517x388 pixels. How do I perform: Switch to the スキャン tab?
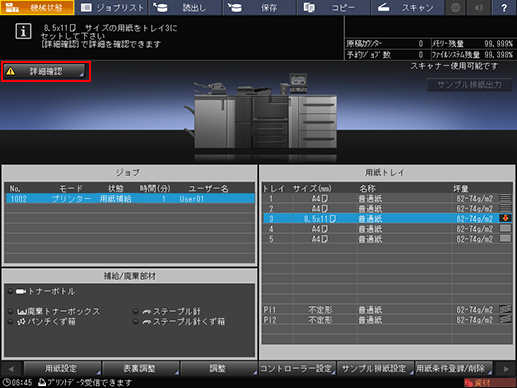tap(408, 7)
